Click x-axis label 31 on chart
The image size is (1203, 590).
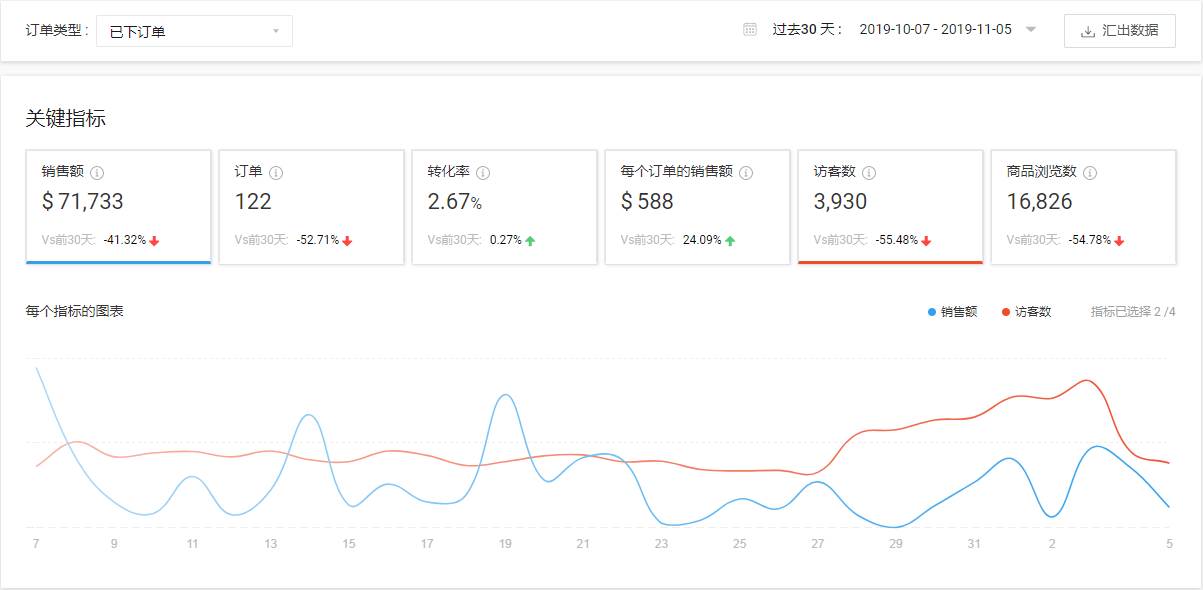click(974, 544)
